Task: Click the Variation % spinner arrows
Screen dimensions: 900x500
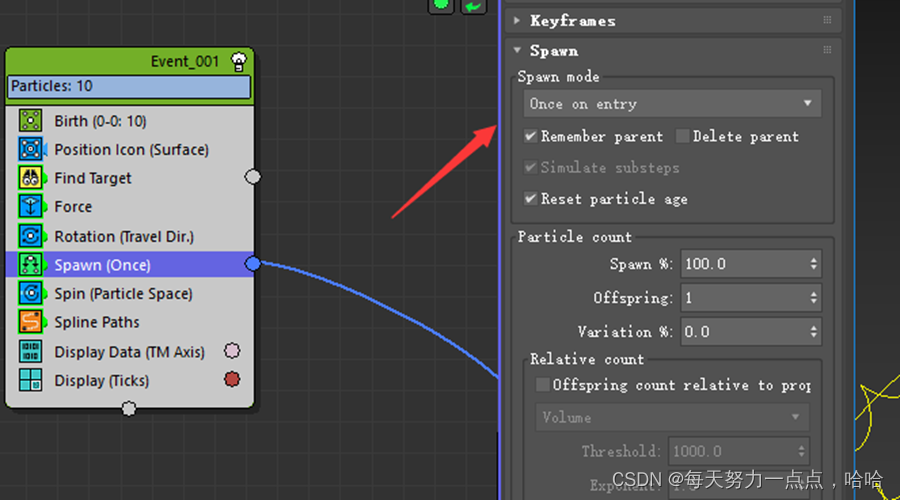Action: (813, 332)
